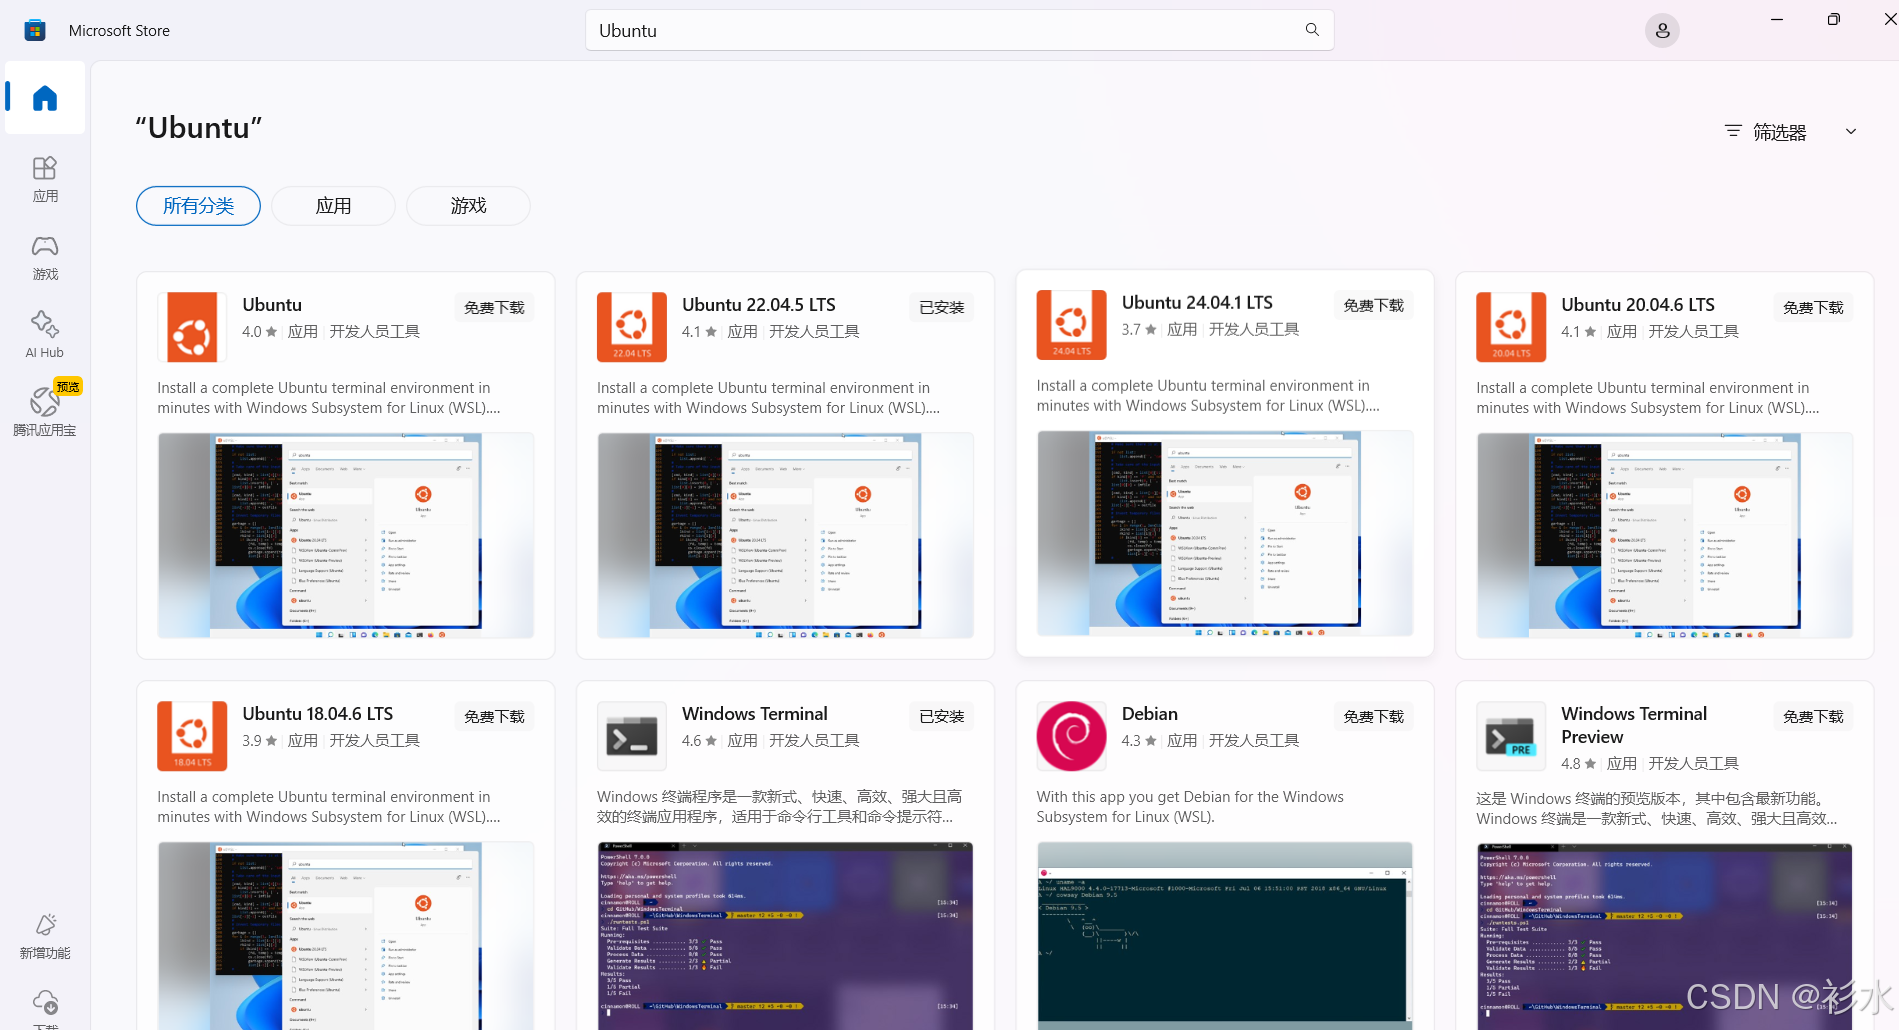Click the Ubuntu 22.04.5 LTS title
1899x1030 pixels.
point(758,305)
